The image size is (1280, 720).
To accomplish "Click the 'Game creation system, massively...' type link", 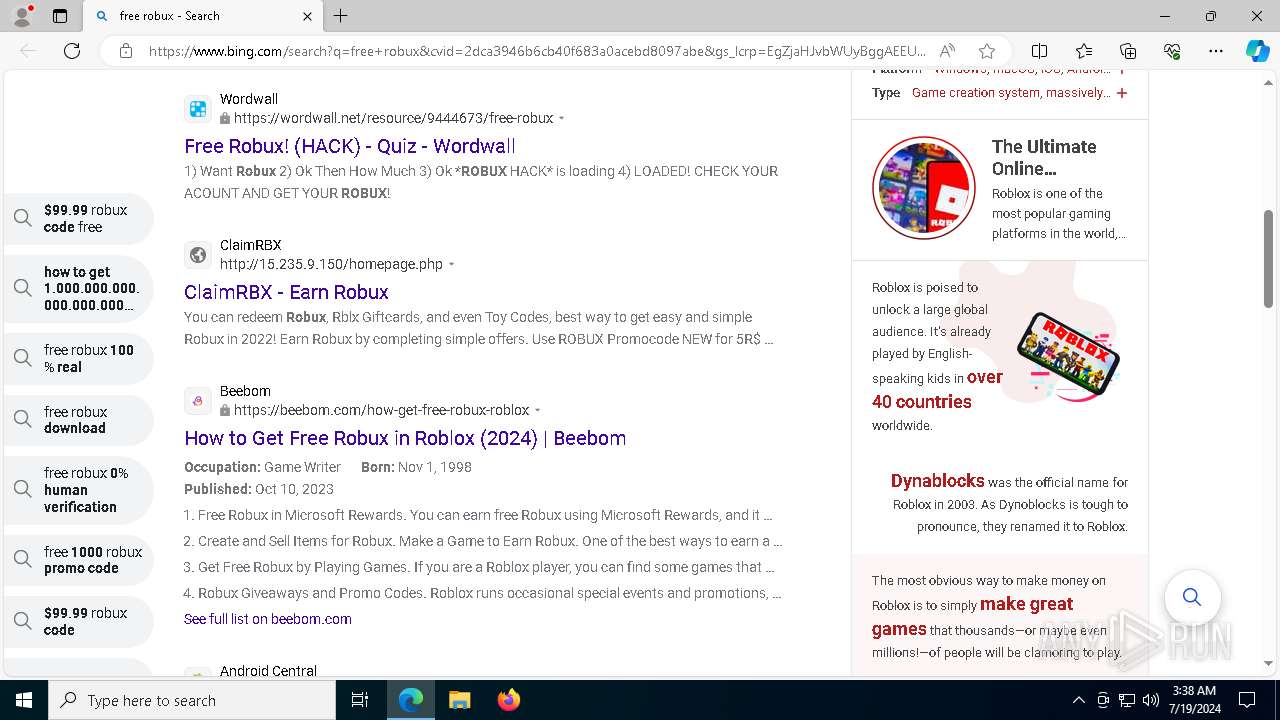I will pyautogui.click(x=1011, y=93).
